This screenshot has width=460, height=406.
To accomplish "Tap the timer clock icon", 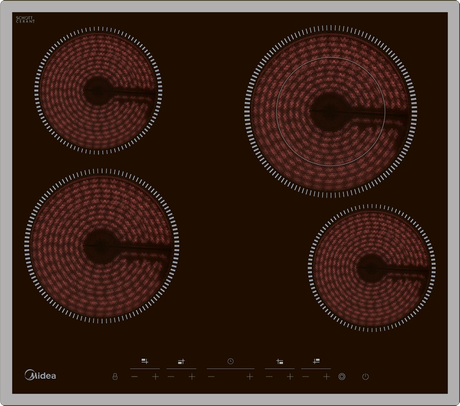I will pos(230,361).
